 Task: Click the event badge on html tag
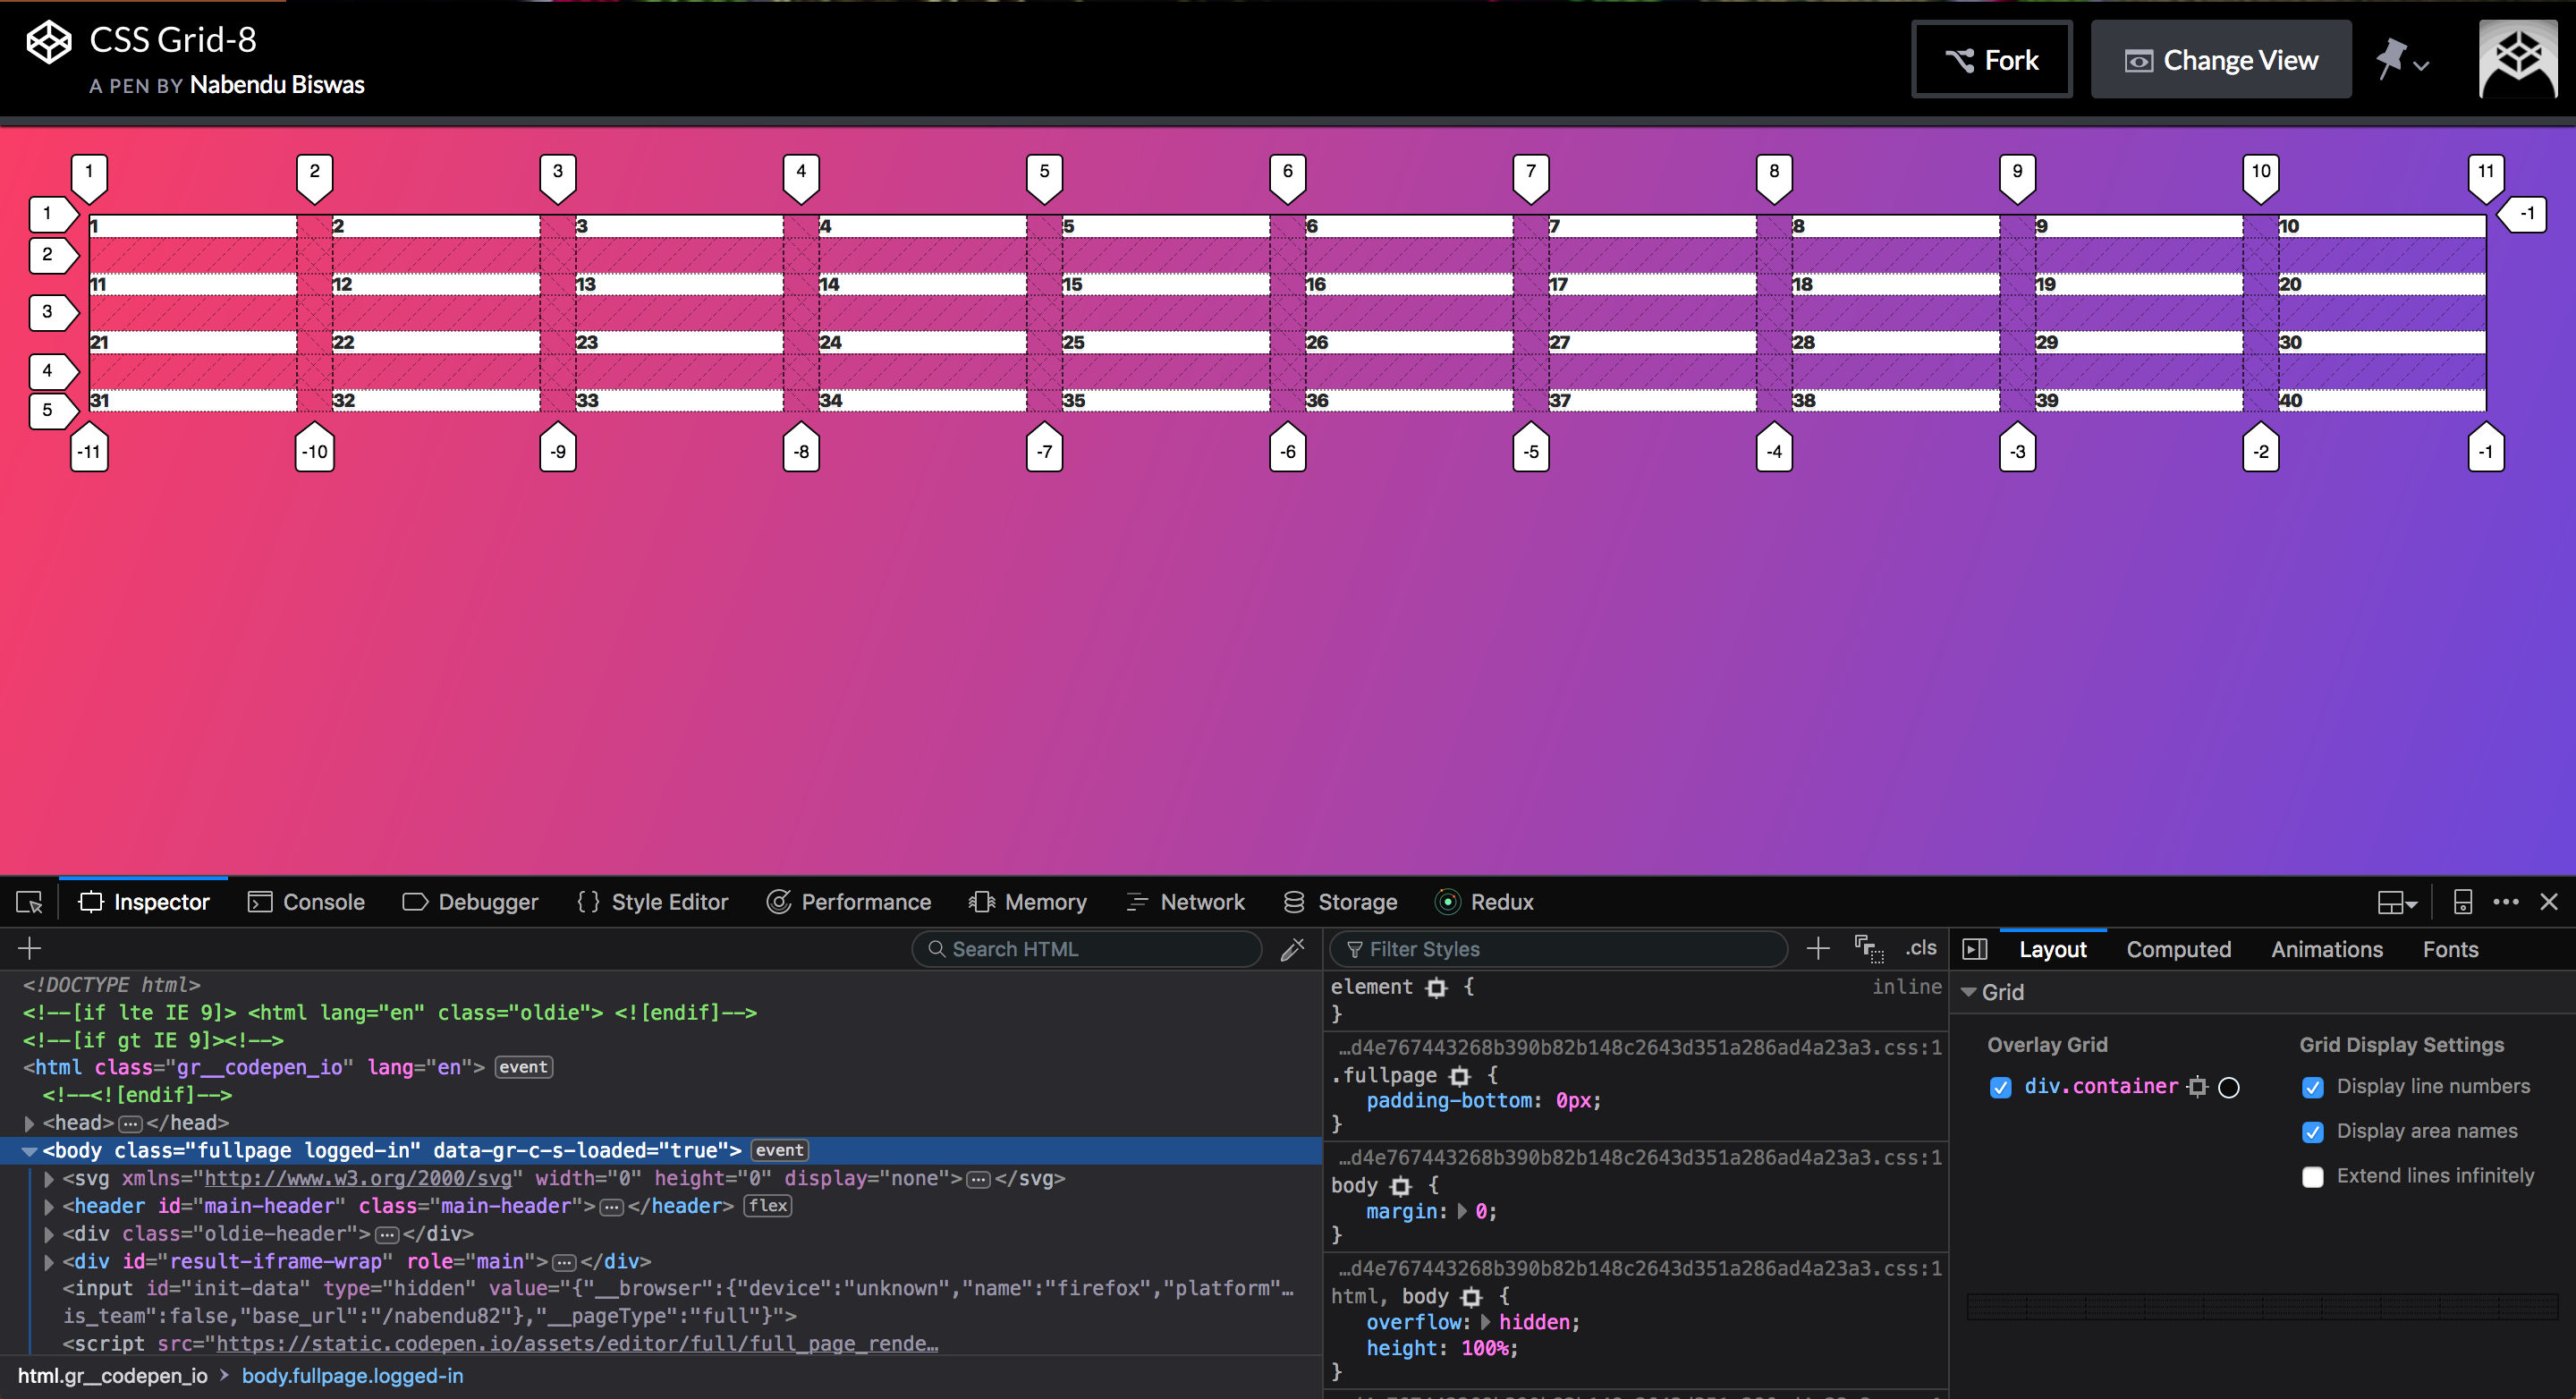[523, 1067]
